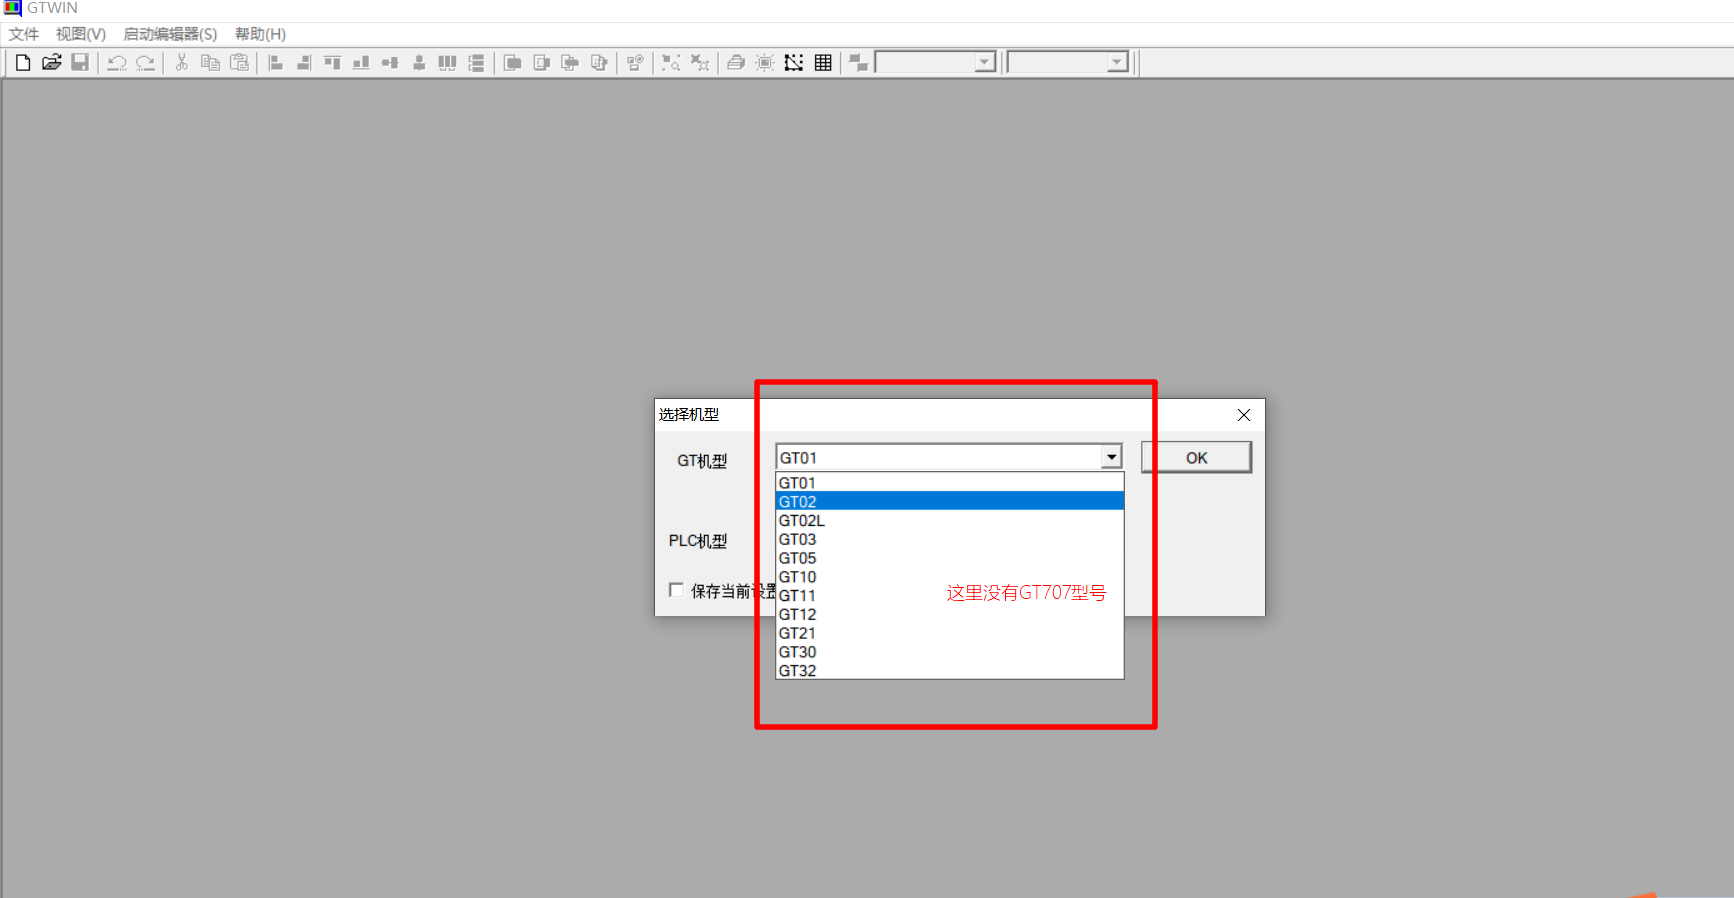Collapse the GT机型 dropdown using its arrow
Viewport: 1734px width, 898px height.
coord(1111,457)
